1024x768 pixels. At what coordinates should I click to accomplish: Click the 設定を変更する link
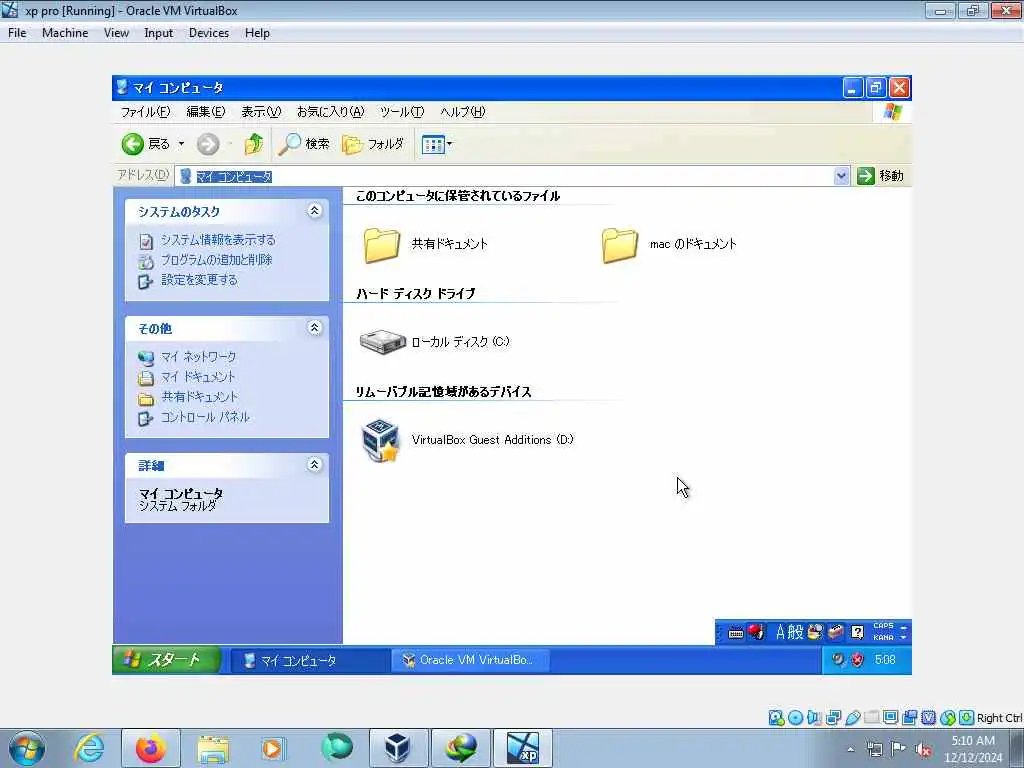[x=199, y=280]
